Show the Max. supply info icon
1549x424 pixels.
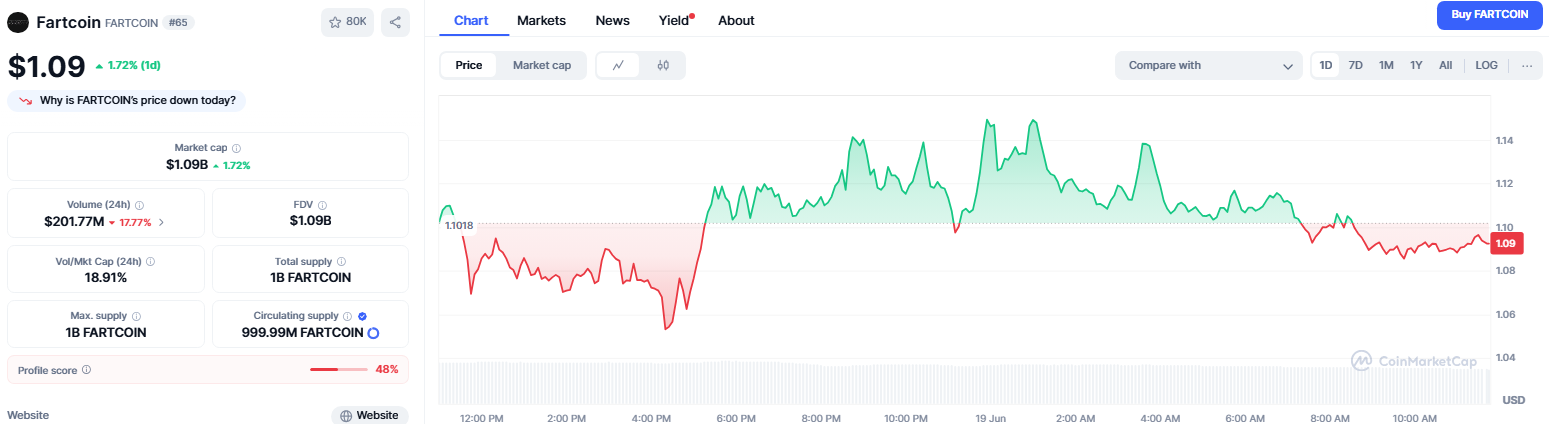tap(136, 316)
